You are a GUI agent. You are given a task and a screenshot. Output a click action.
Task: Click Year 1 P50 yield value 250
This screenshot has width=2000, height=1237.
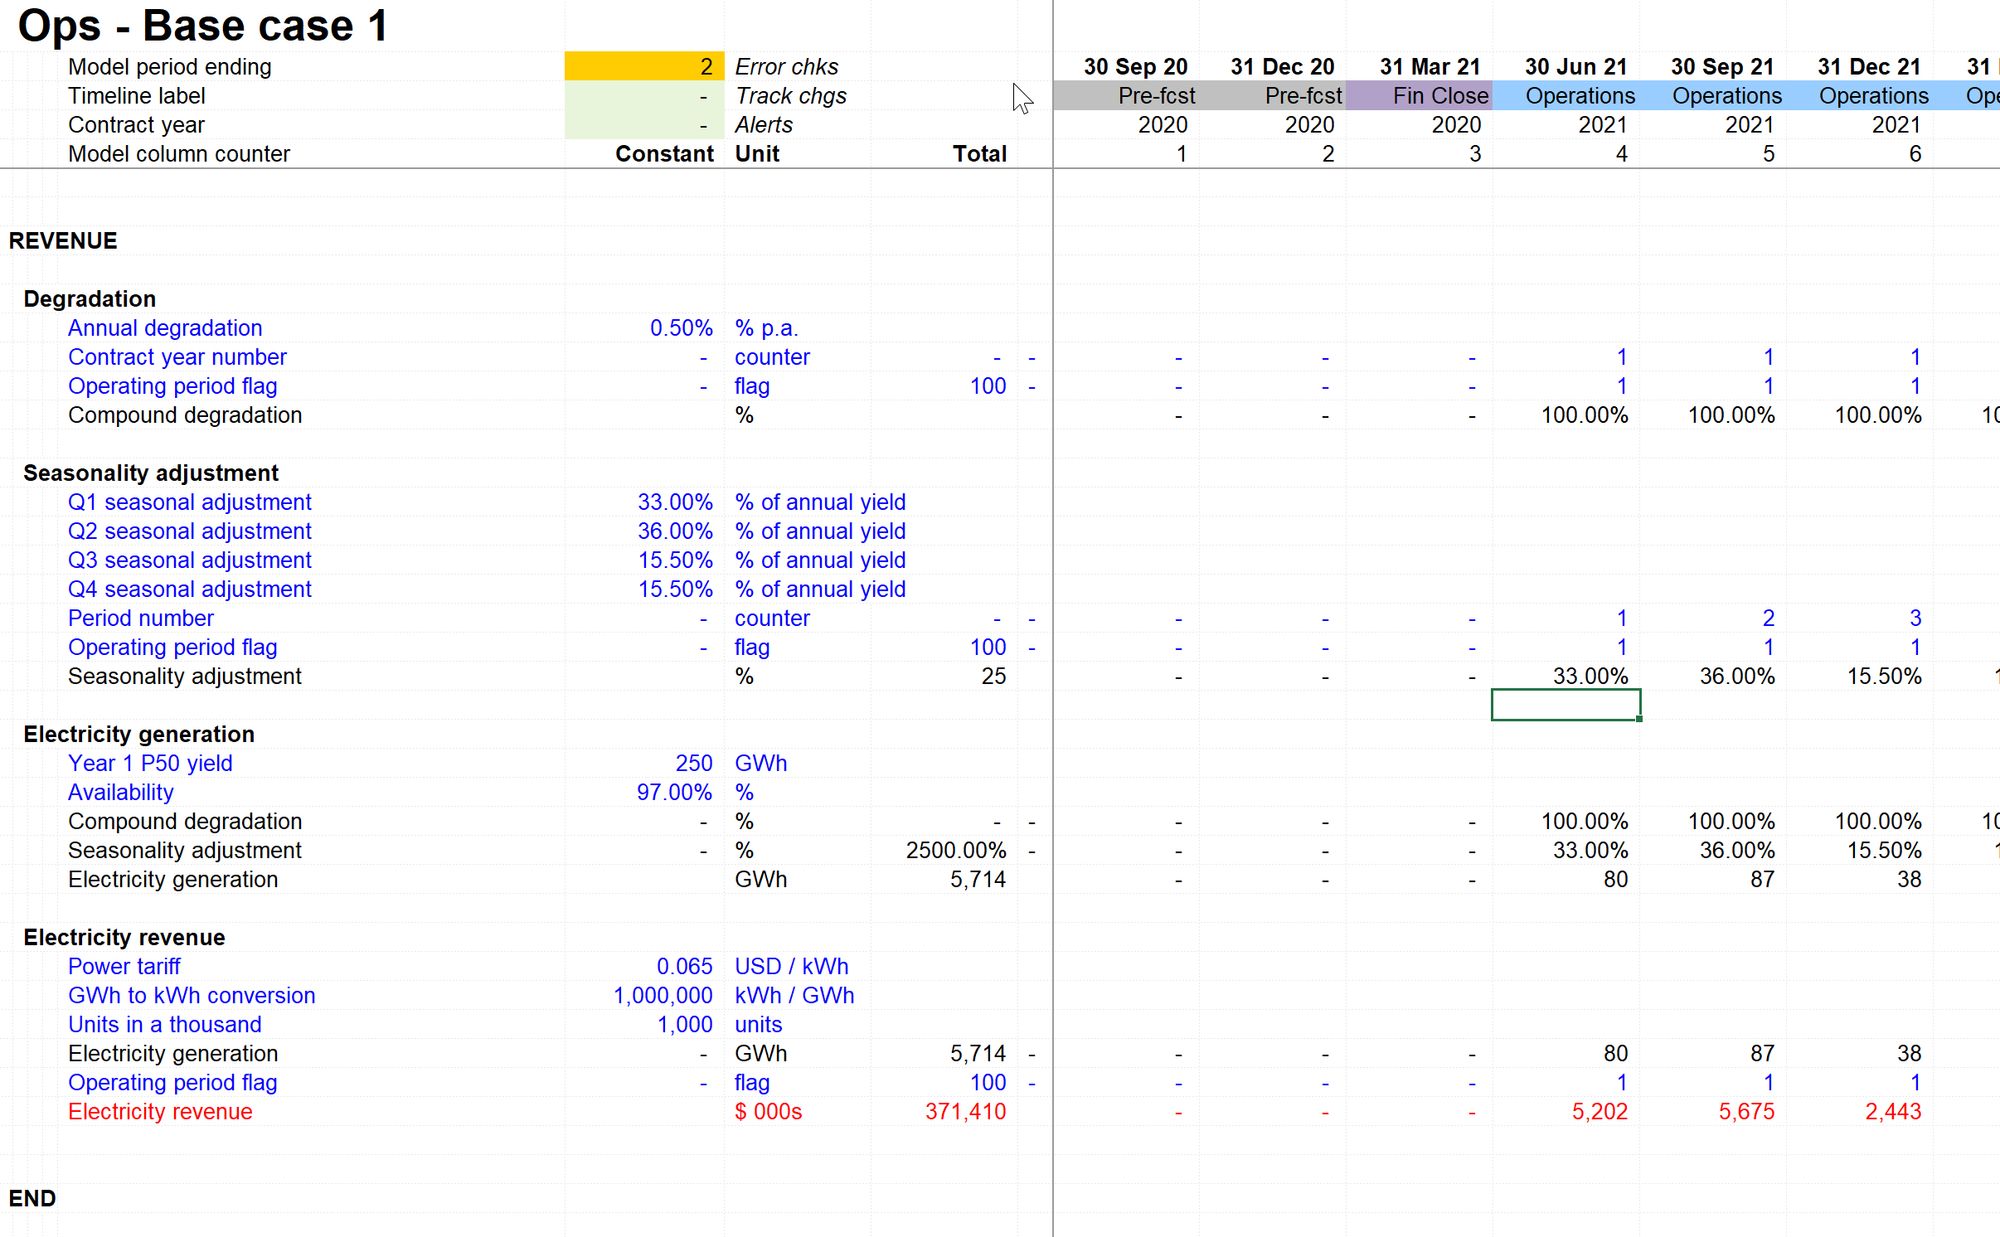[693, 763]
